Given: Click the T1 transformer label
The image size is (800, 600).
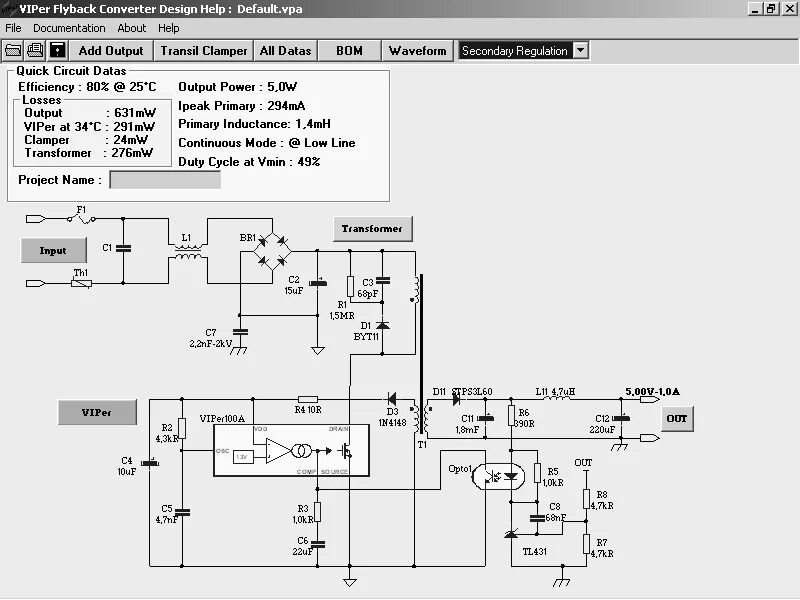Looking at the screenshot, I should (x=422, y=444).
